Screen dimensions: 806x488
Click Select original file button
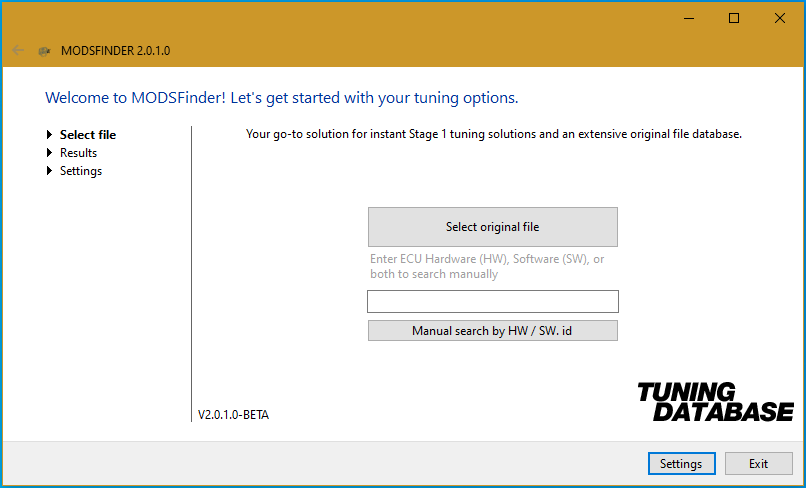point(492,227)
